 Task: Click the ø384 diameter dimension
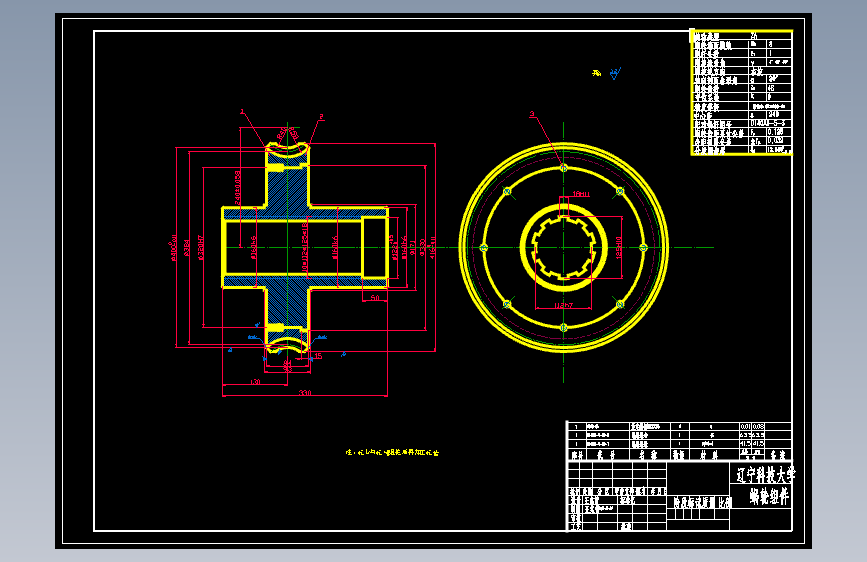[x=186, y=248]
